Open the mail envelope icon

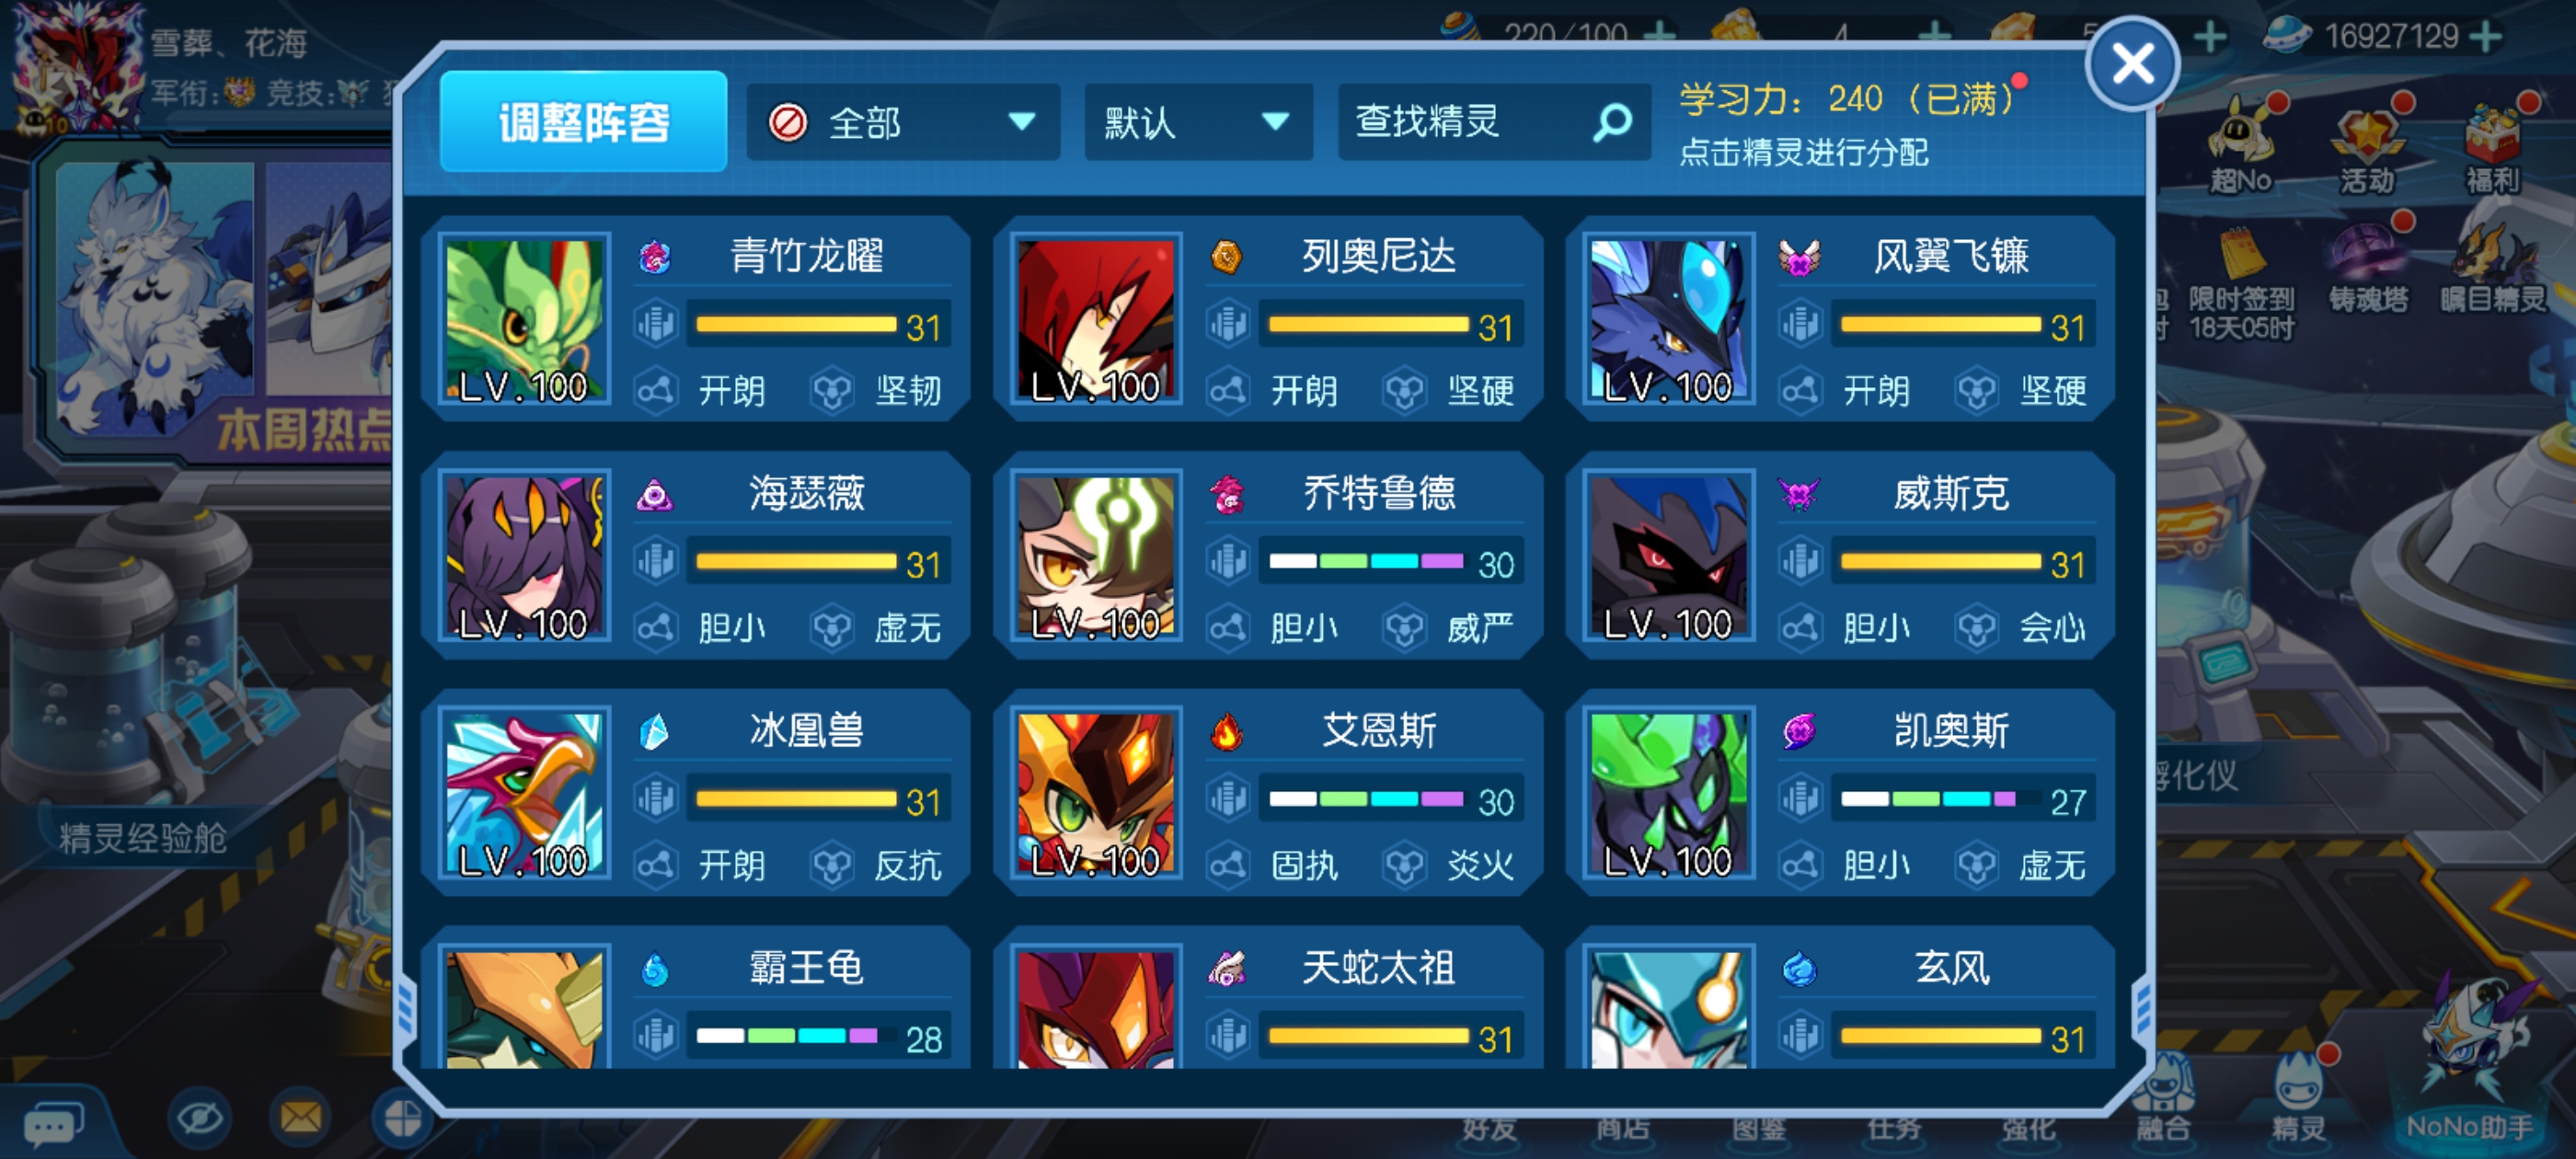300,1117
